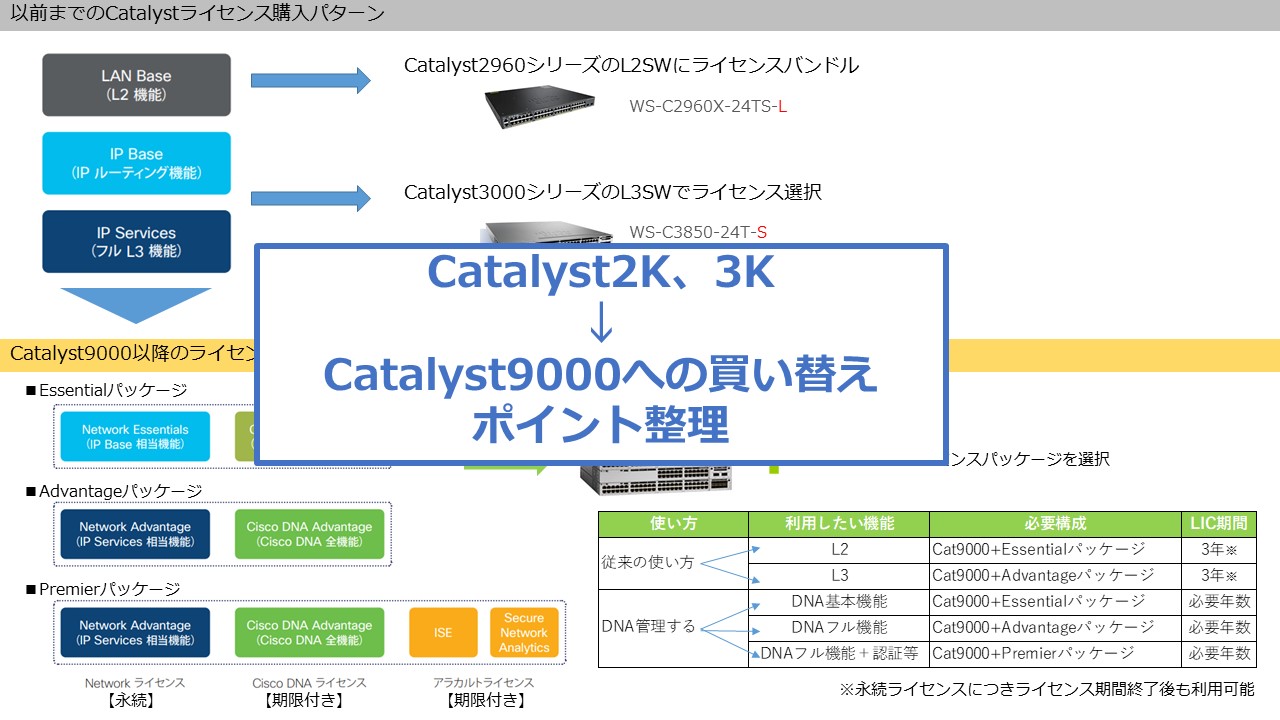Image resolution: width=1280 pixels, height=720 pixels.
Task: Click Cisco DNA Advantage box in Premierパッケージ
Action: pos(309,632)
